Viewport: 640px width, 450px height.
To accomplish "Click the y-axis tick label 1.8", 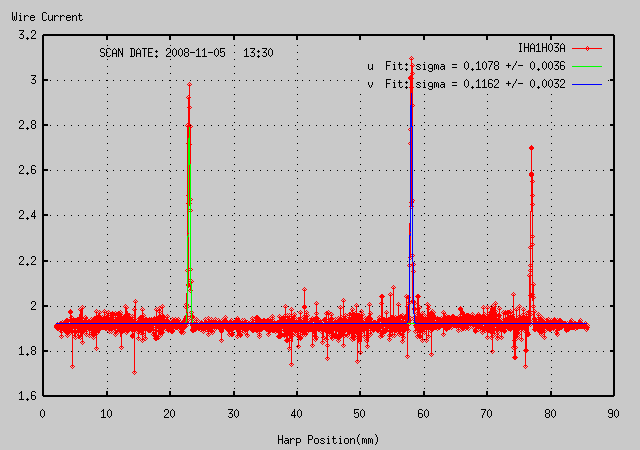I will pyautogui.click(x=27, y=351).
